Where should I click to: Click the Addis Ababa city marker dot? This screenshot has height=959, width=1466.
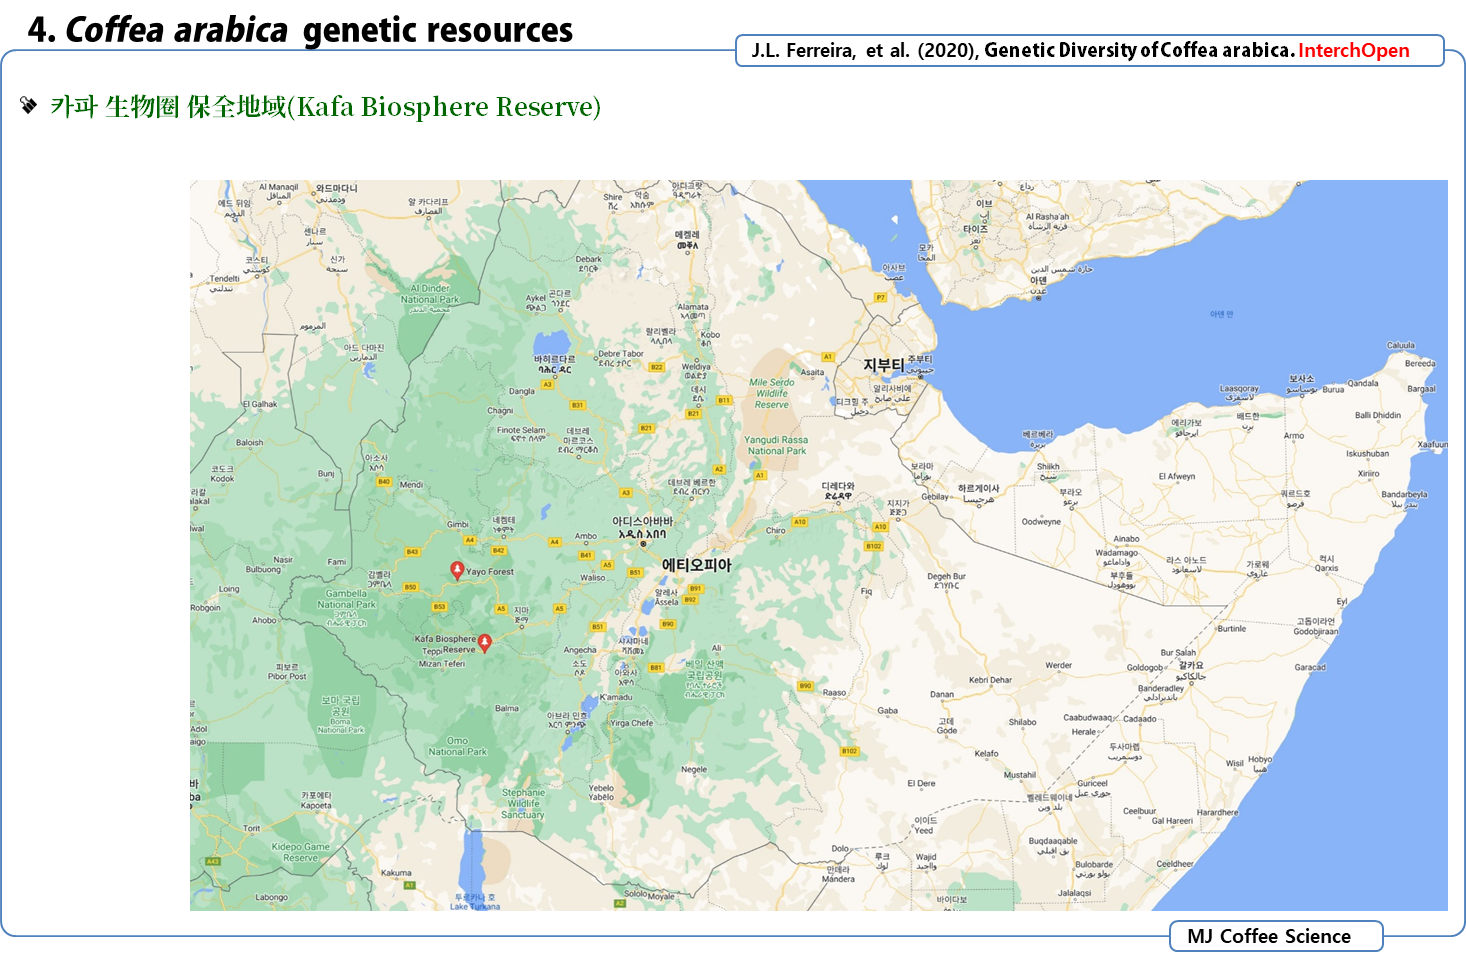(643, 544)
